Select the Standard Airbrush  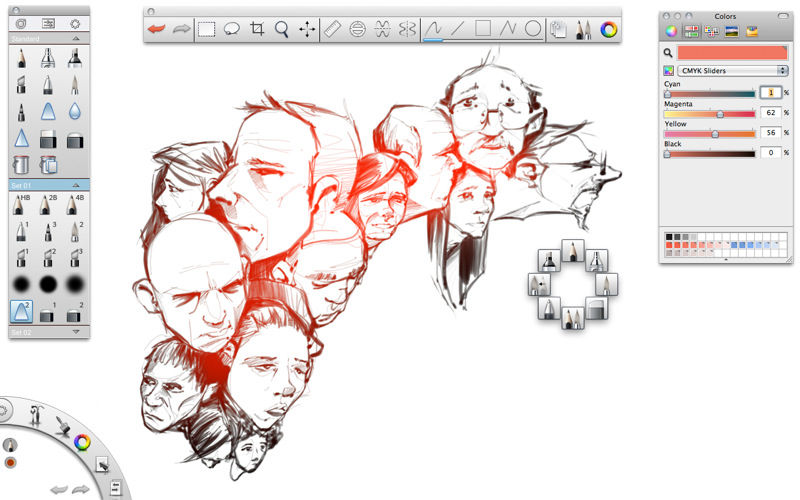click(48, 58)
